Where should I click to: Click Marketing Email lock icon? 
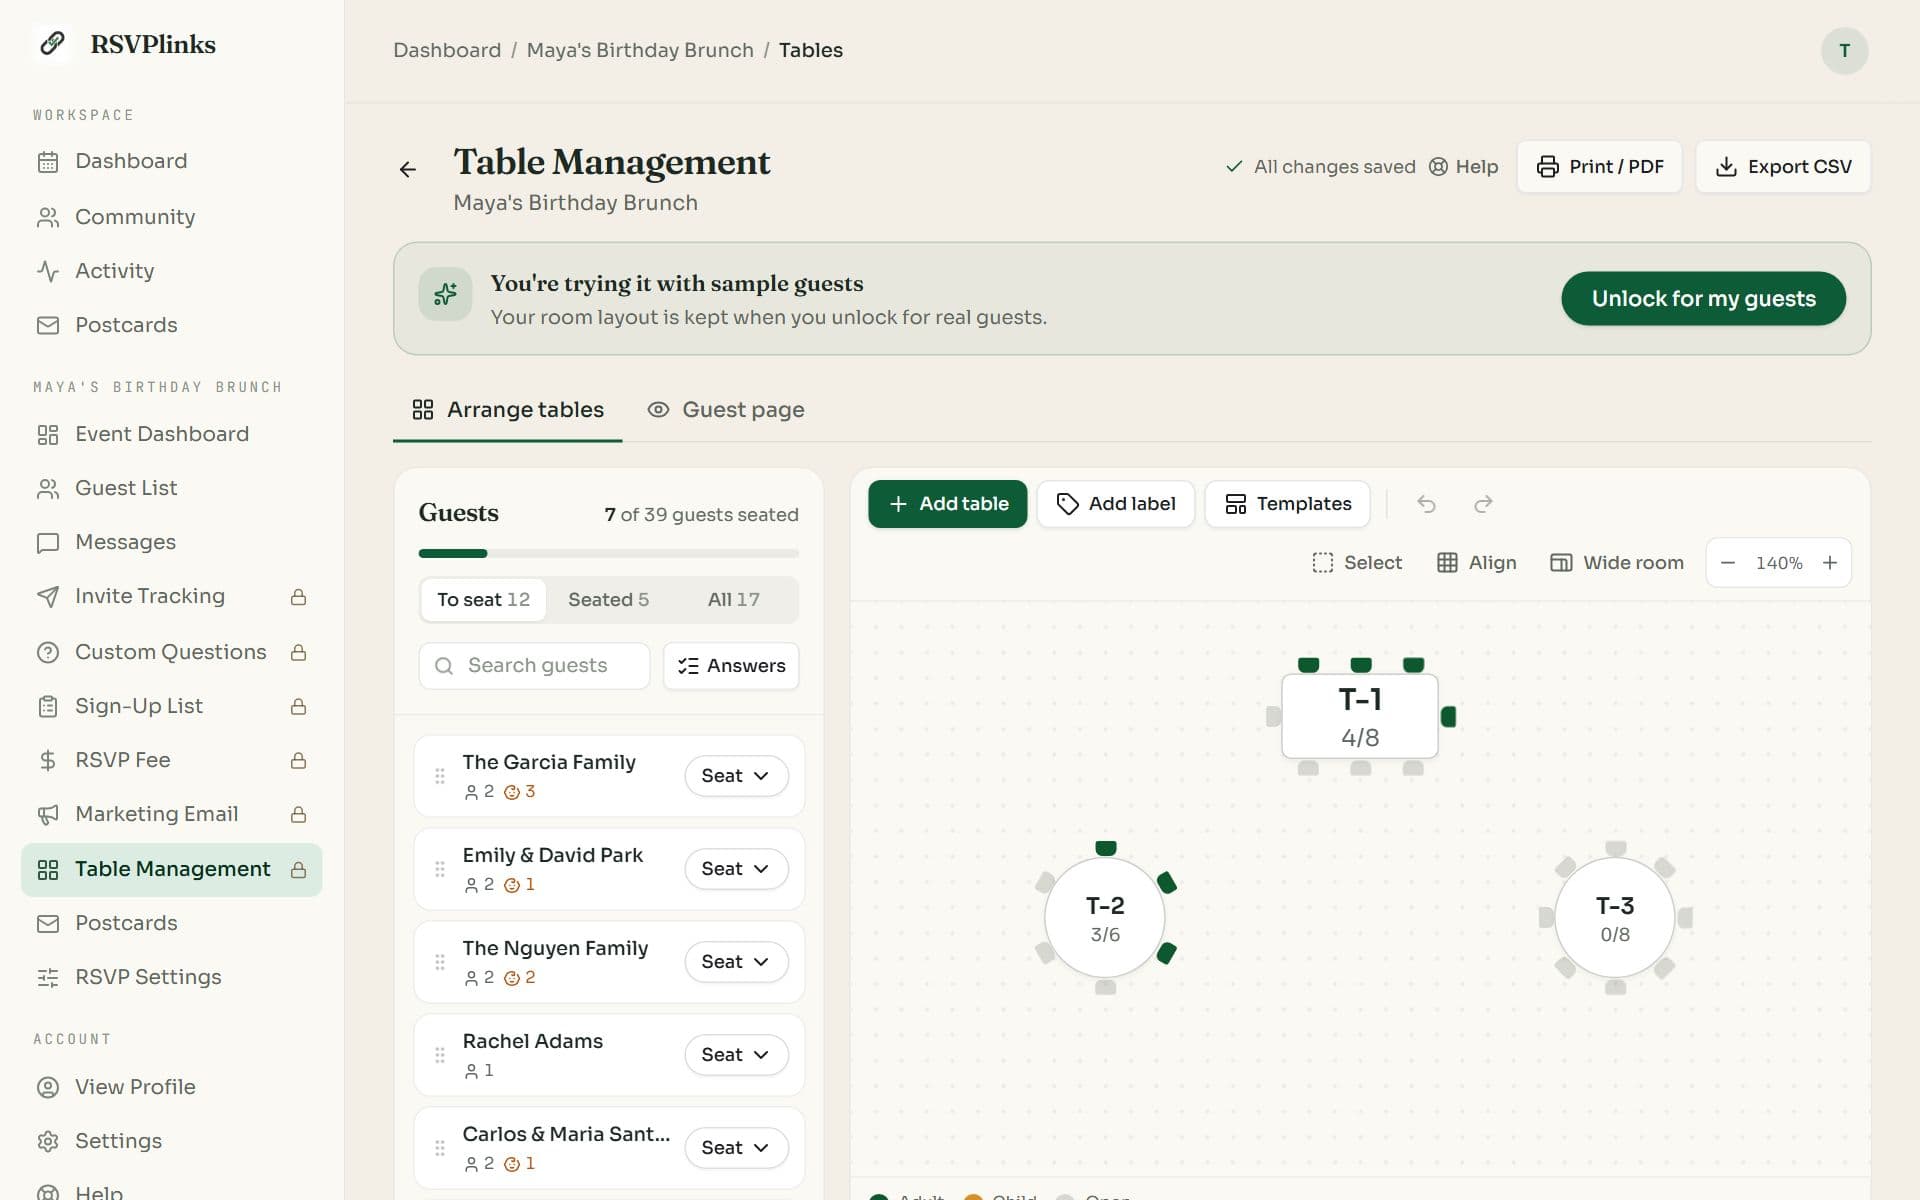point(298,815)
